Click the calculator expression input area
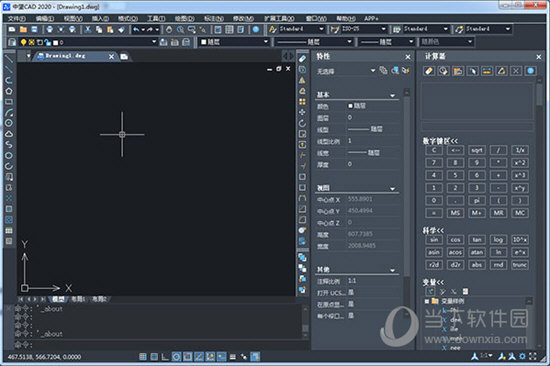The width and height of the screenshot is (550, 366). [477, 126]
